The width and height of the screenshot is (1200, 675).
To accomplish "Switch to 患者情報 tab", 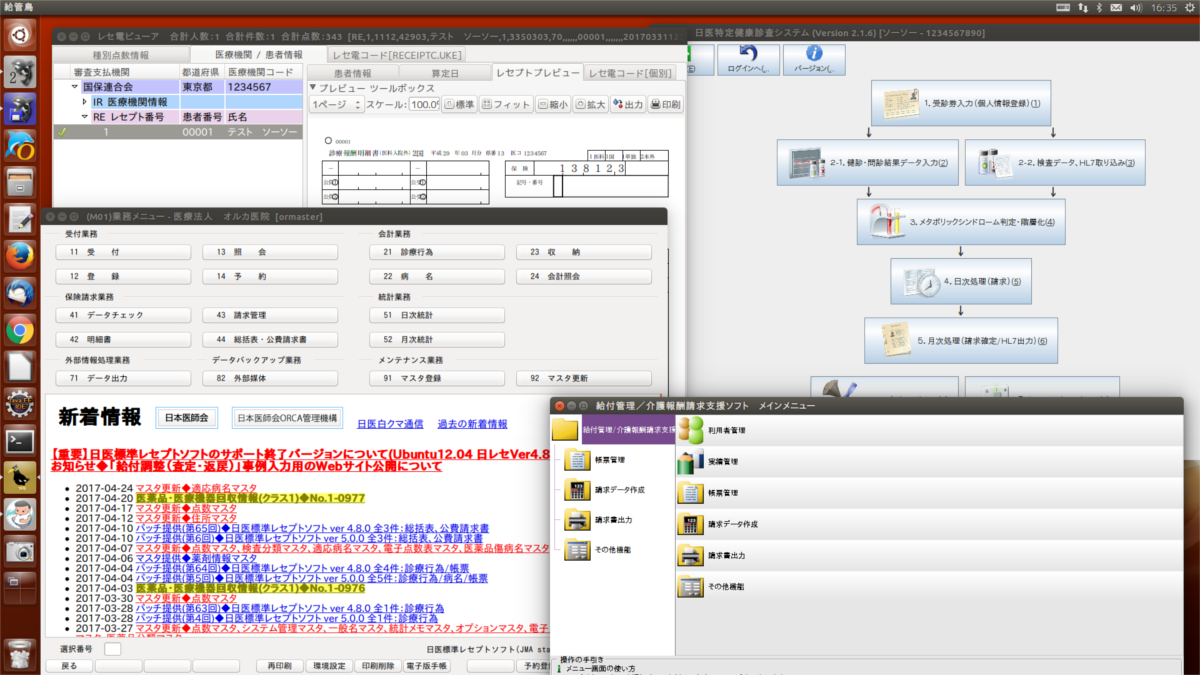I will tap(351, 73).
